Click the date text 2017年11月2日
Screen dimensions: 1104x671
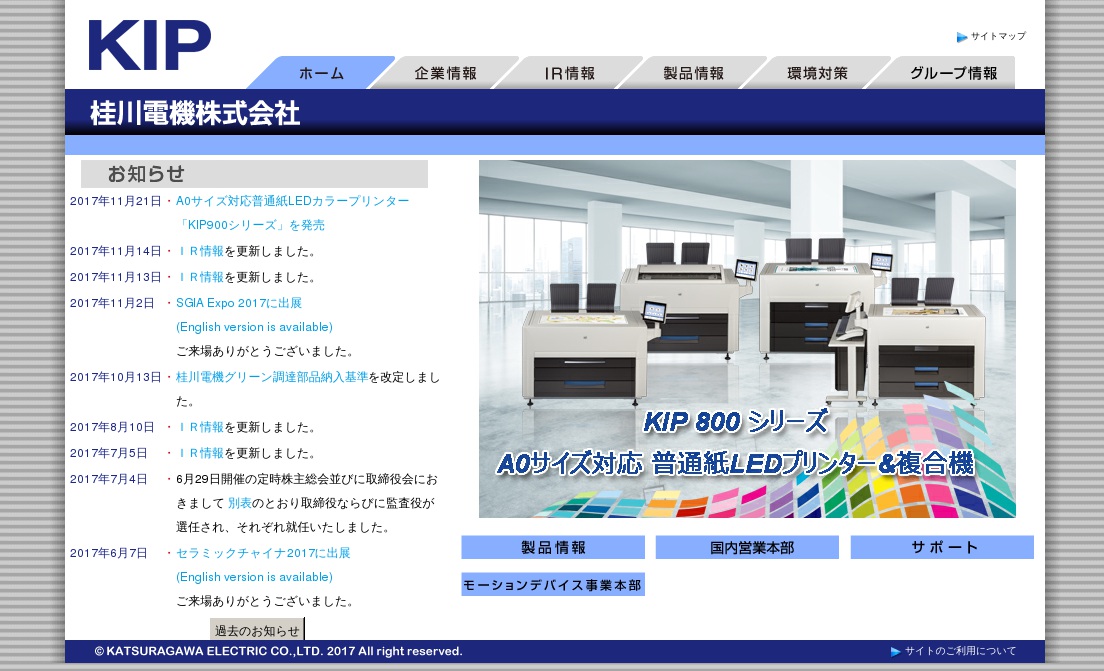(x=112, y=303)
